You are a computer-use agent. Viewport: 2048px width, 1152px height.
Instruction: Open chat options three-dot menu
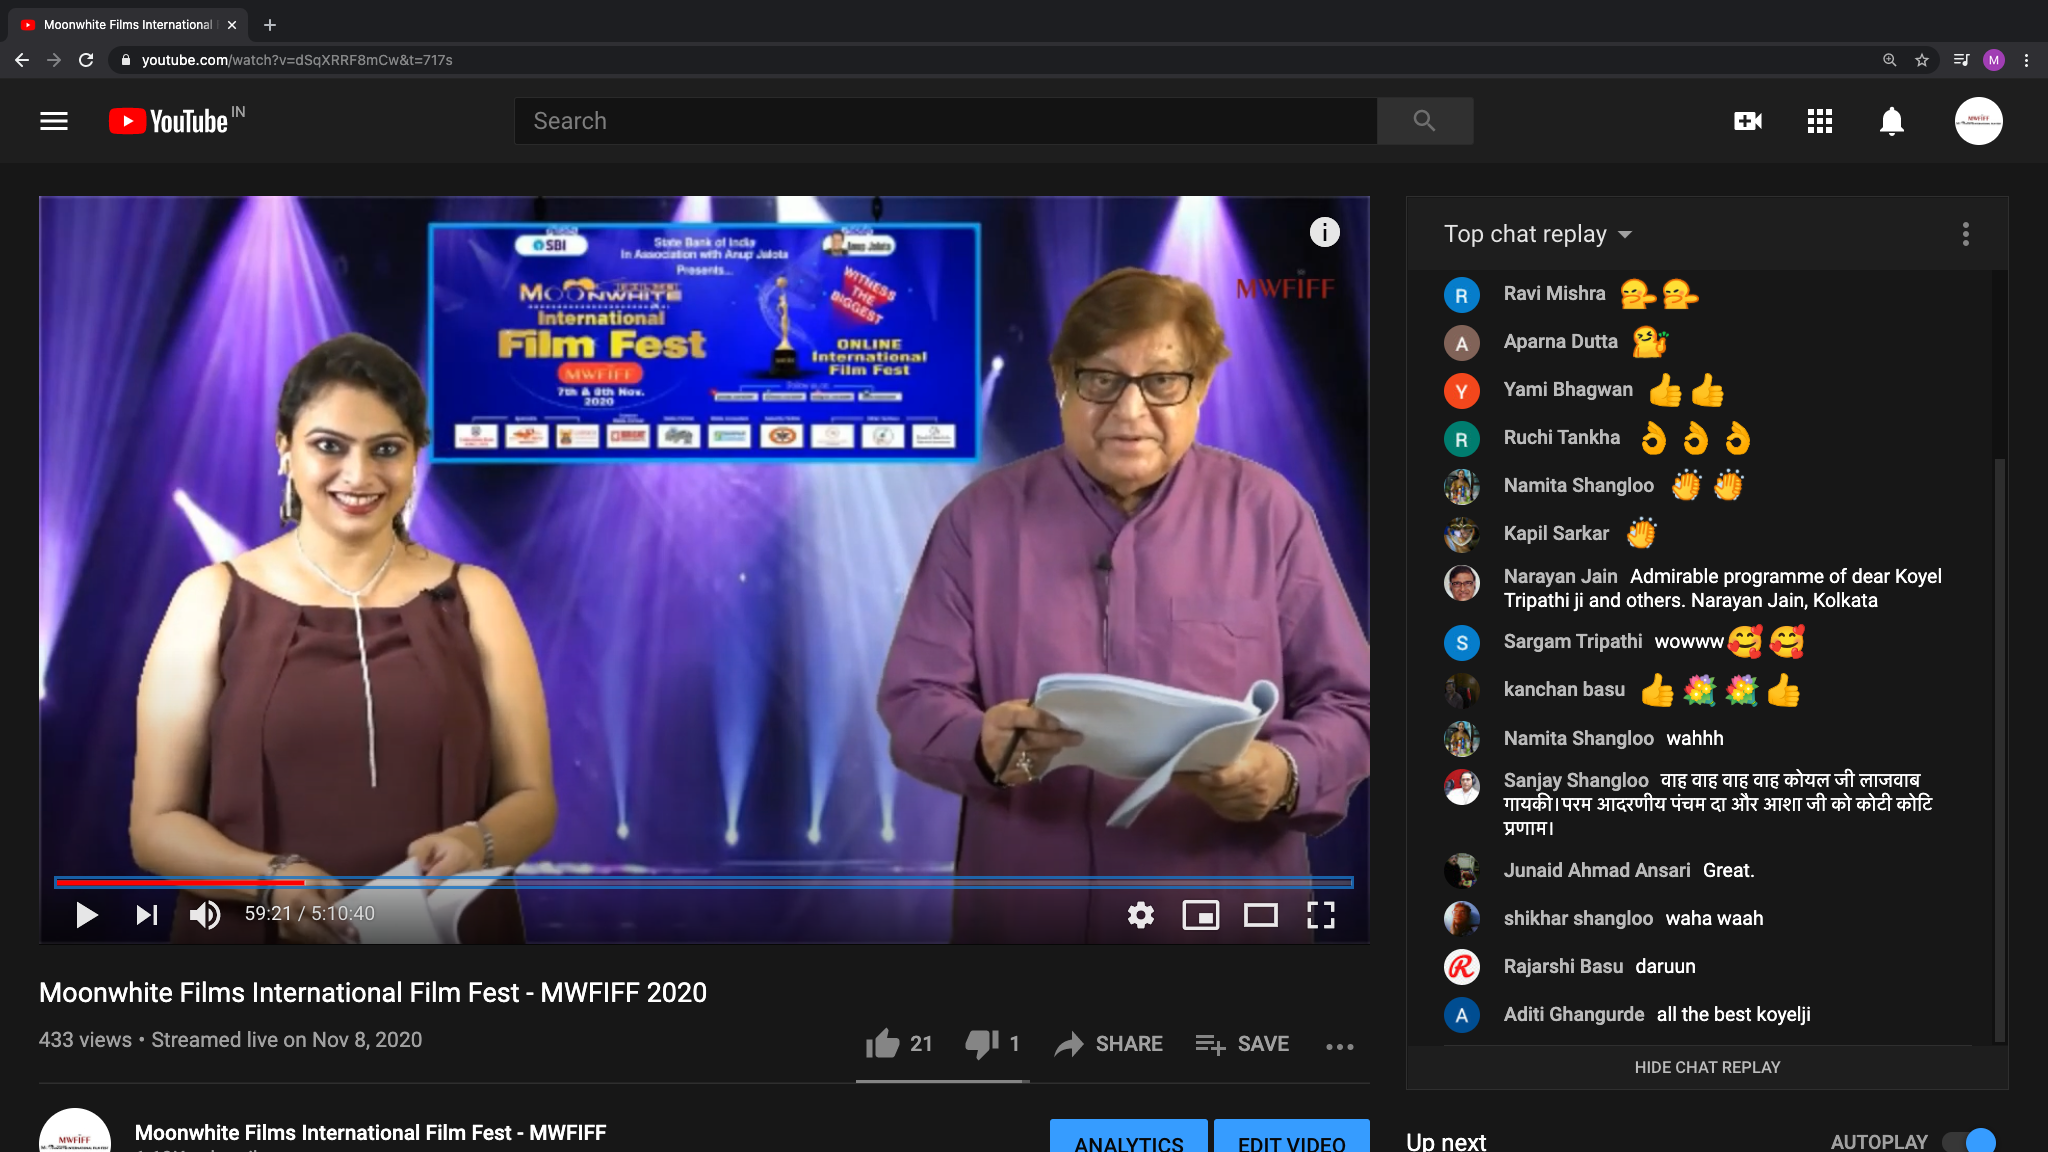[1965, 234]
